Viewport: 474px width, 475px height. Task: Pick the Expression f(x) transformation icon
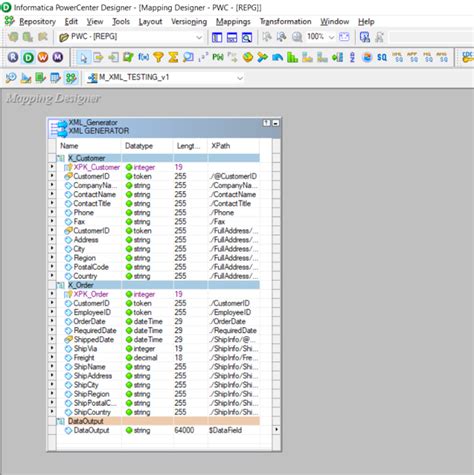(143, 57)
